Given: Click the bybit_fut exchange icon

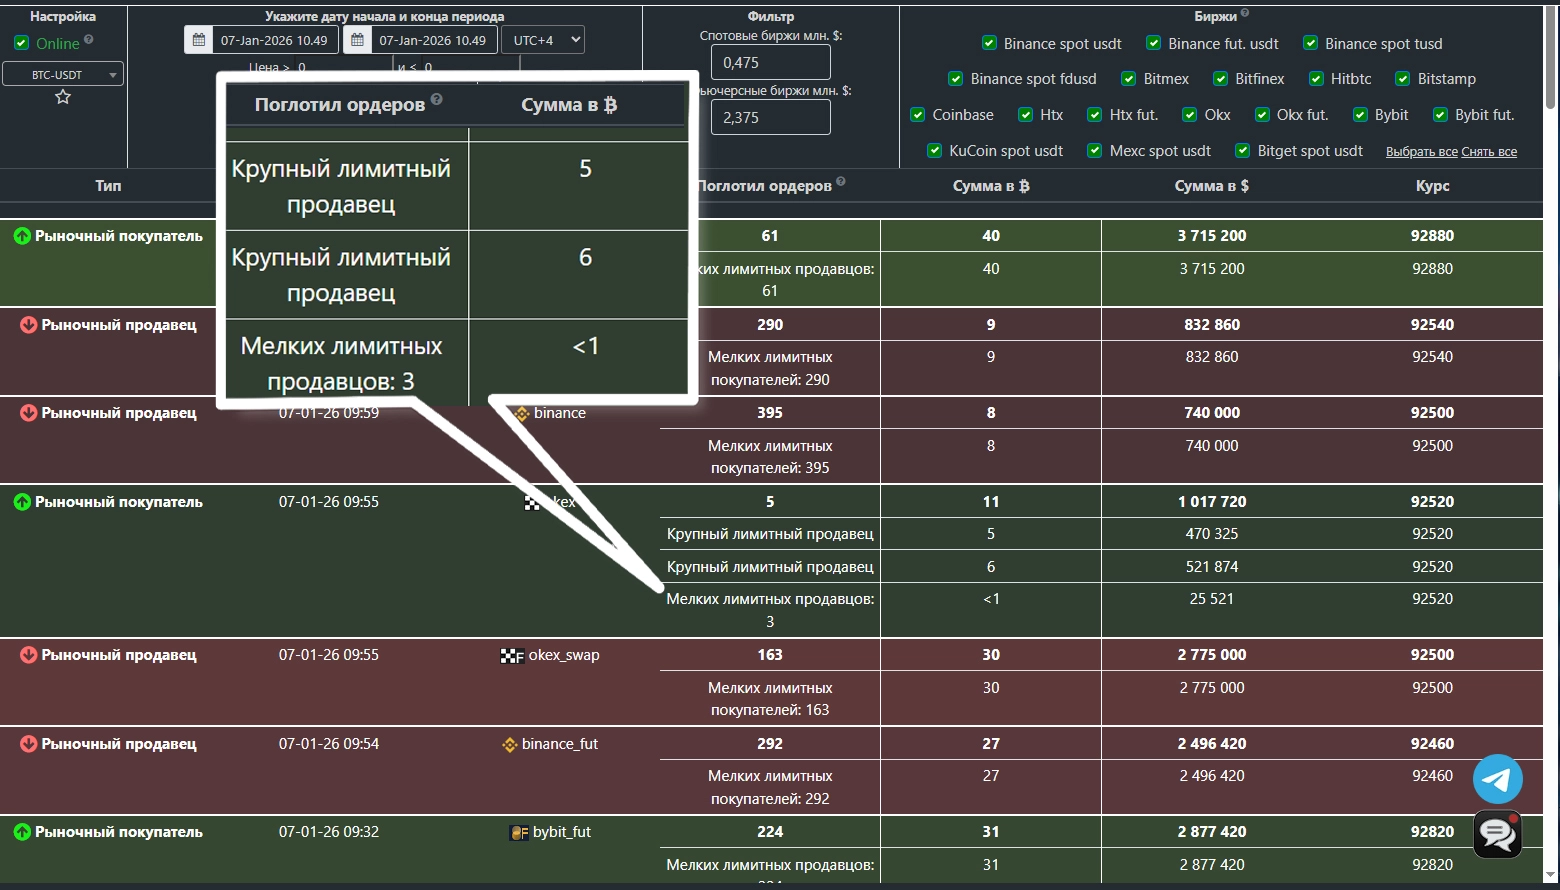Looking at the screenshot, I should [x=519, y=833].
